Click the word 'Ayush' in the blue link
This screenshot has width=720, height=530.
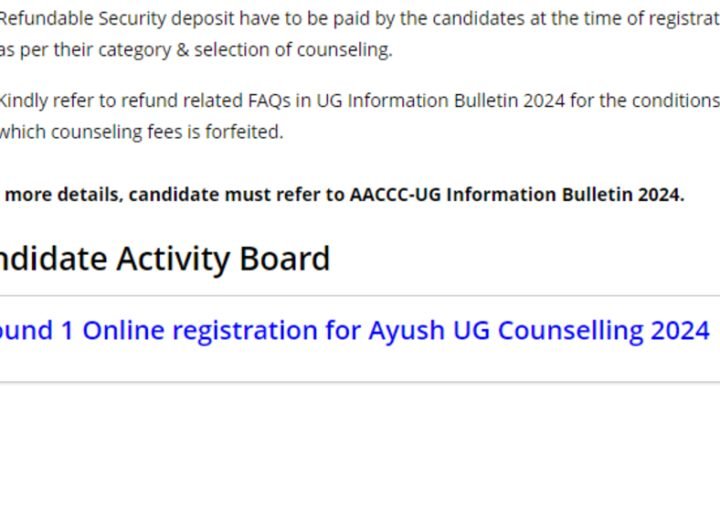pos(406,332)
